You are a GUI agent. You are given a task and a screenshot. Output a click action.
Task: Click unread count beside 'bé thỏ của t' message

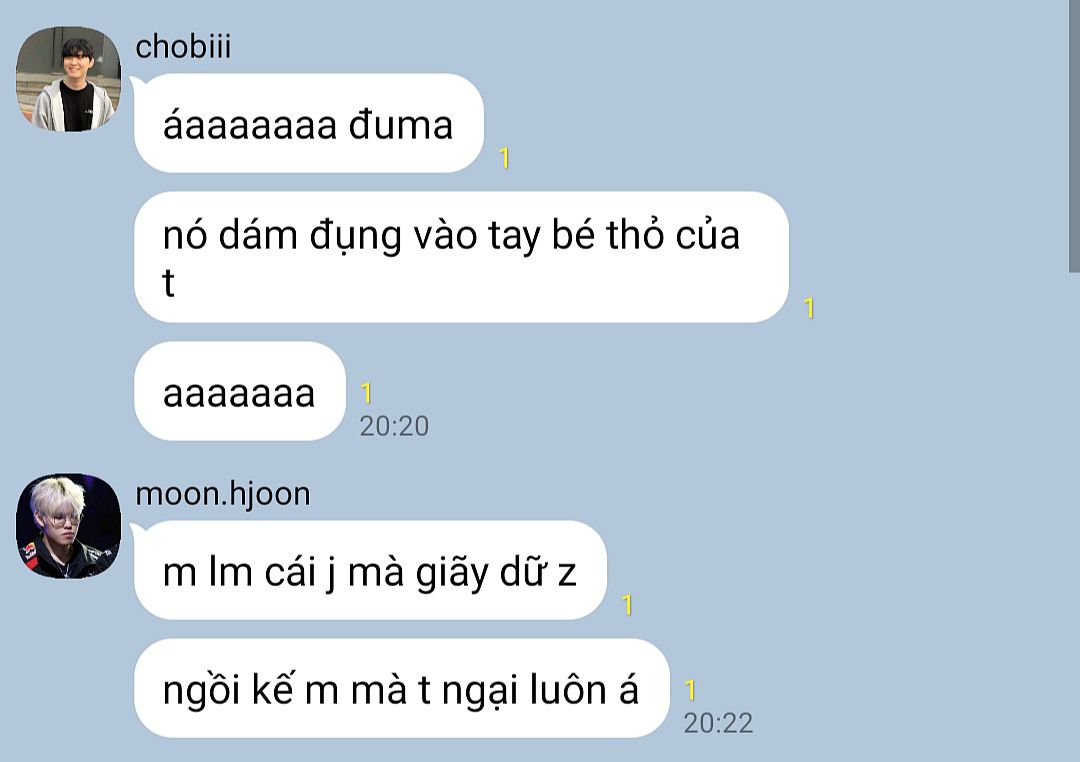point(809,307)
